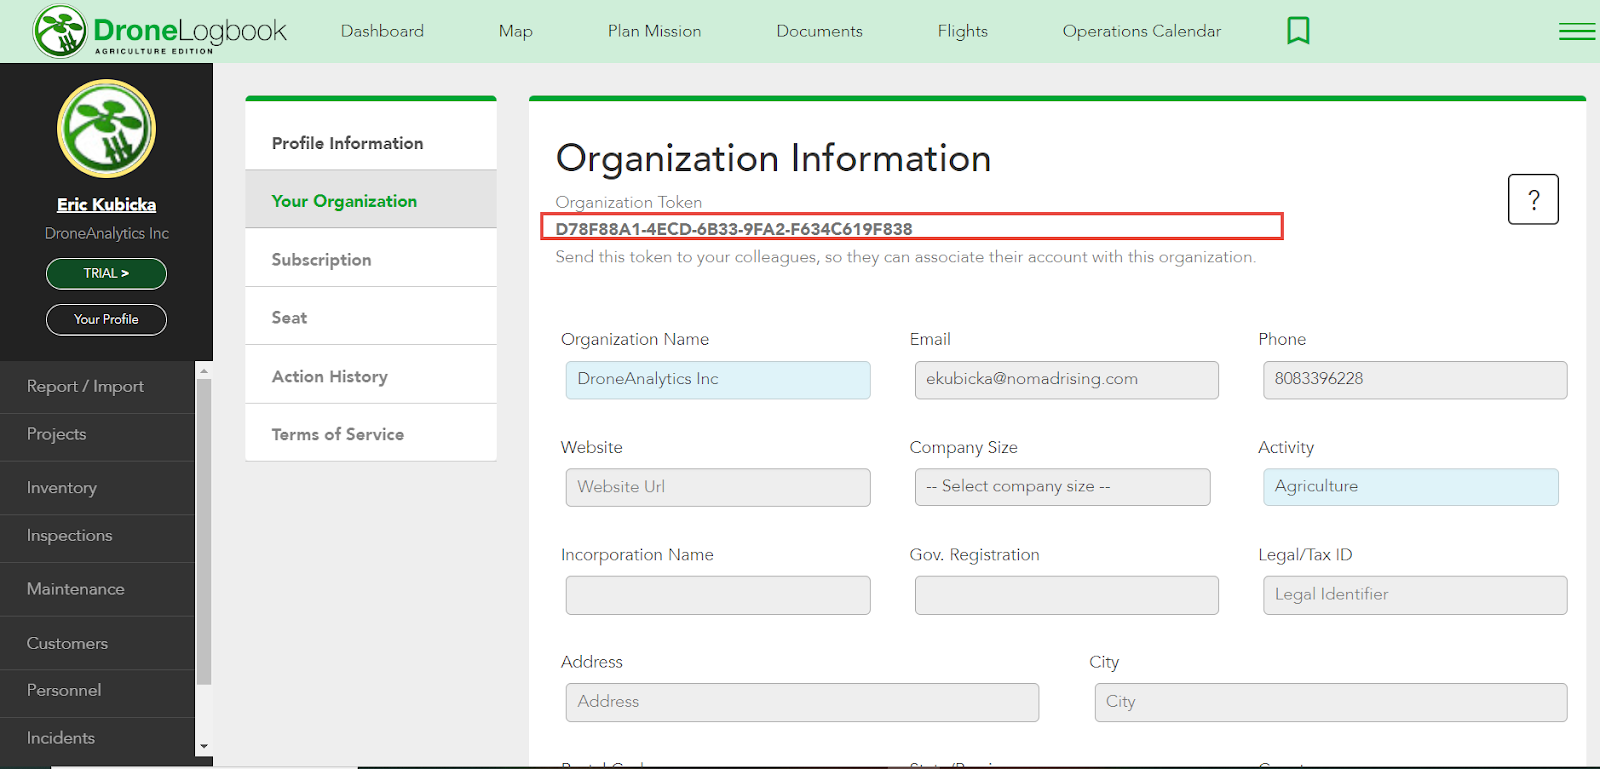
Task: Open Inspections in the sidebar
Action: (97, 536)
